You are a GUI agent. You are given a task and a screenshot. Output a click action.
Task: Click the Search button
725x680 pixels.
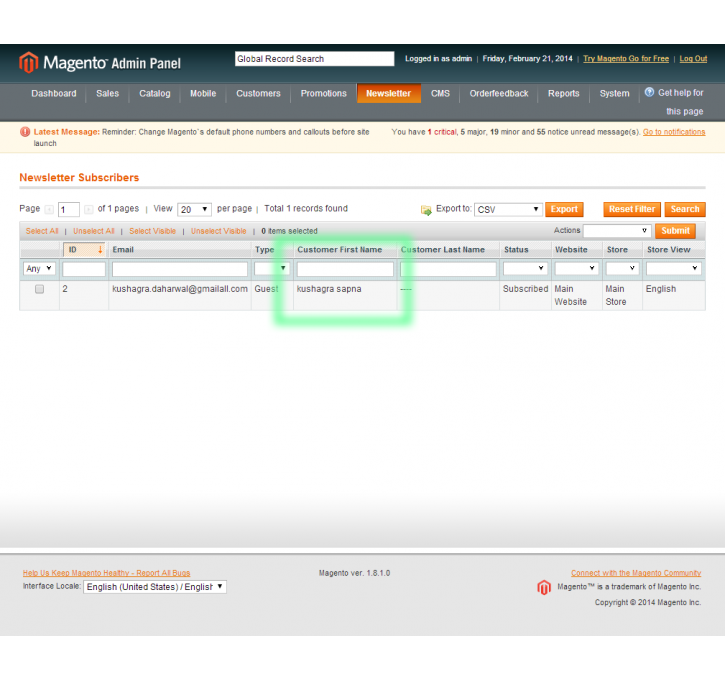coord(685,209)
